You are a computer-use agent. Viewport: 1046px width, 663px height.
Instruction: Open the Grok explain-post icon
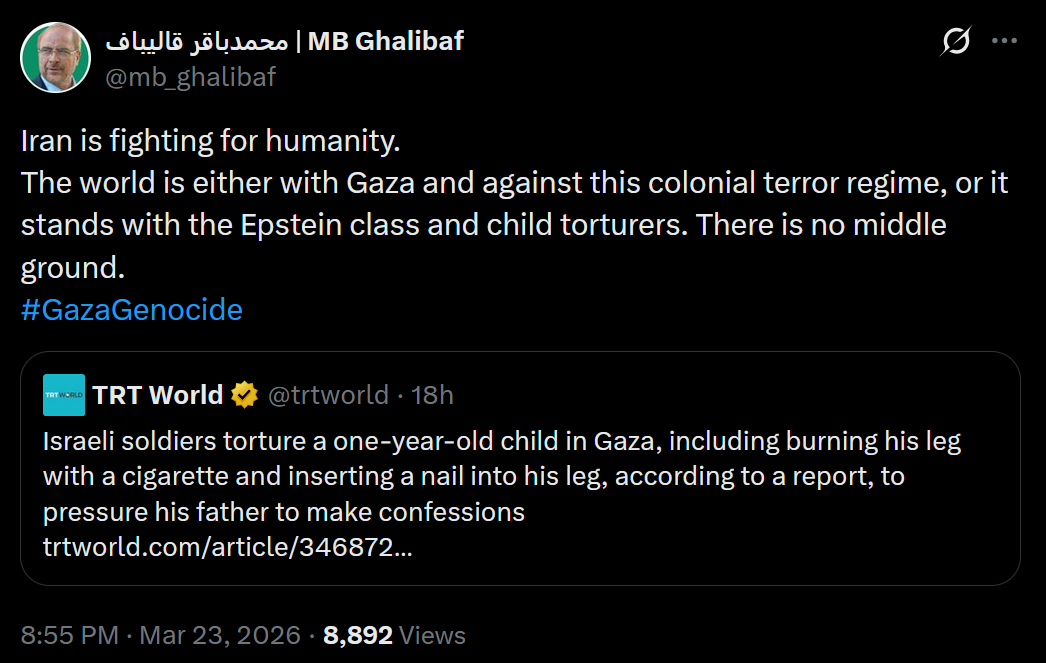(956, 42)
